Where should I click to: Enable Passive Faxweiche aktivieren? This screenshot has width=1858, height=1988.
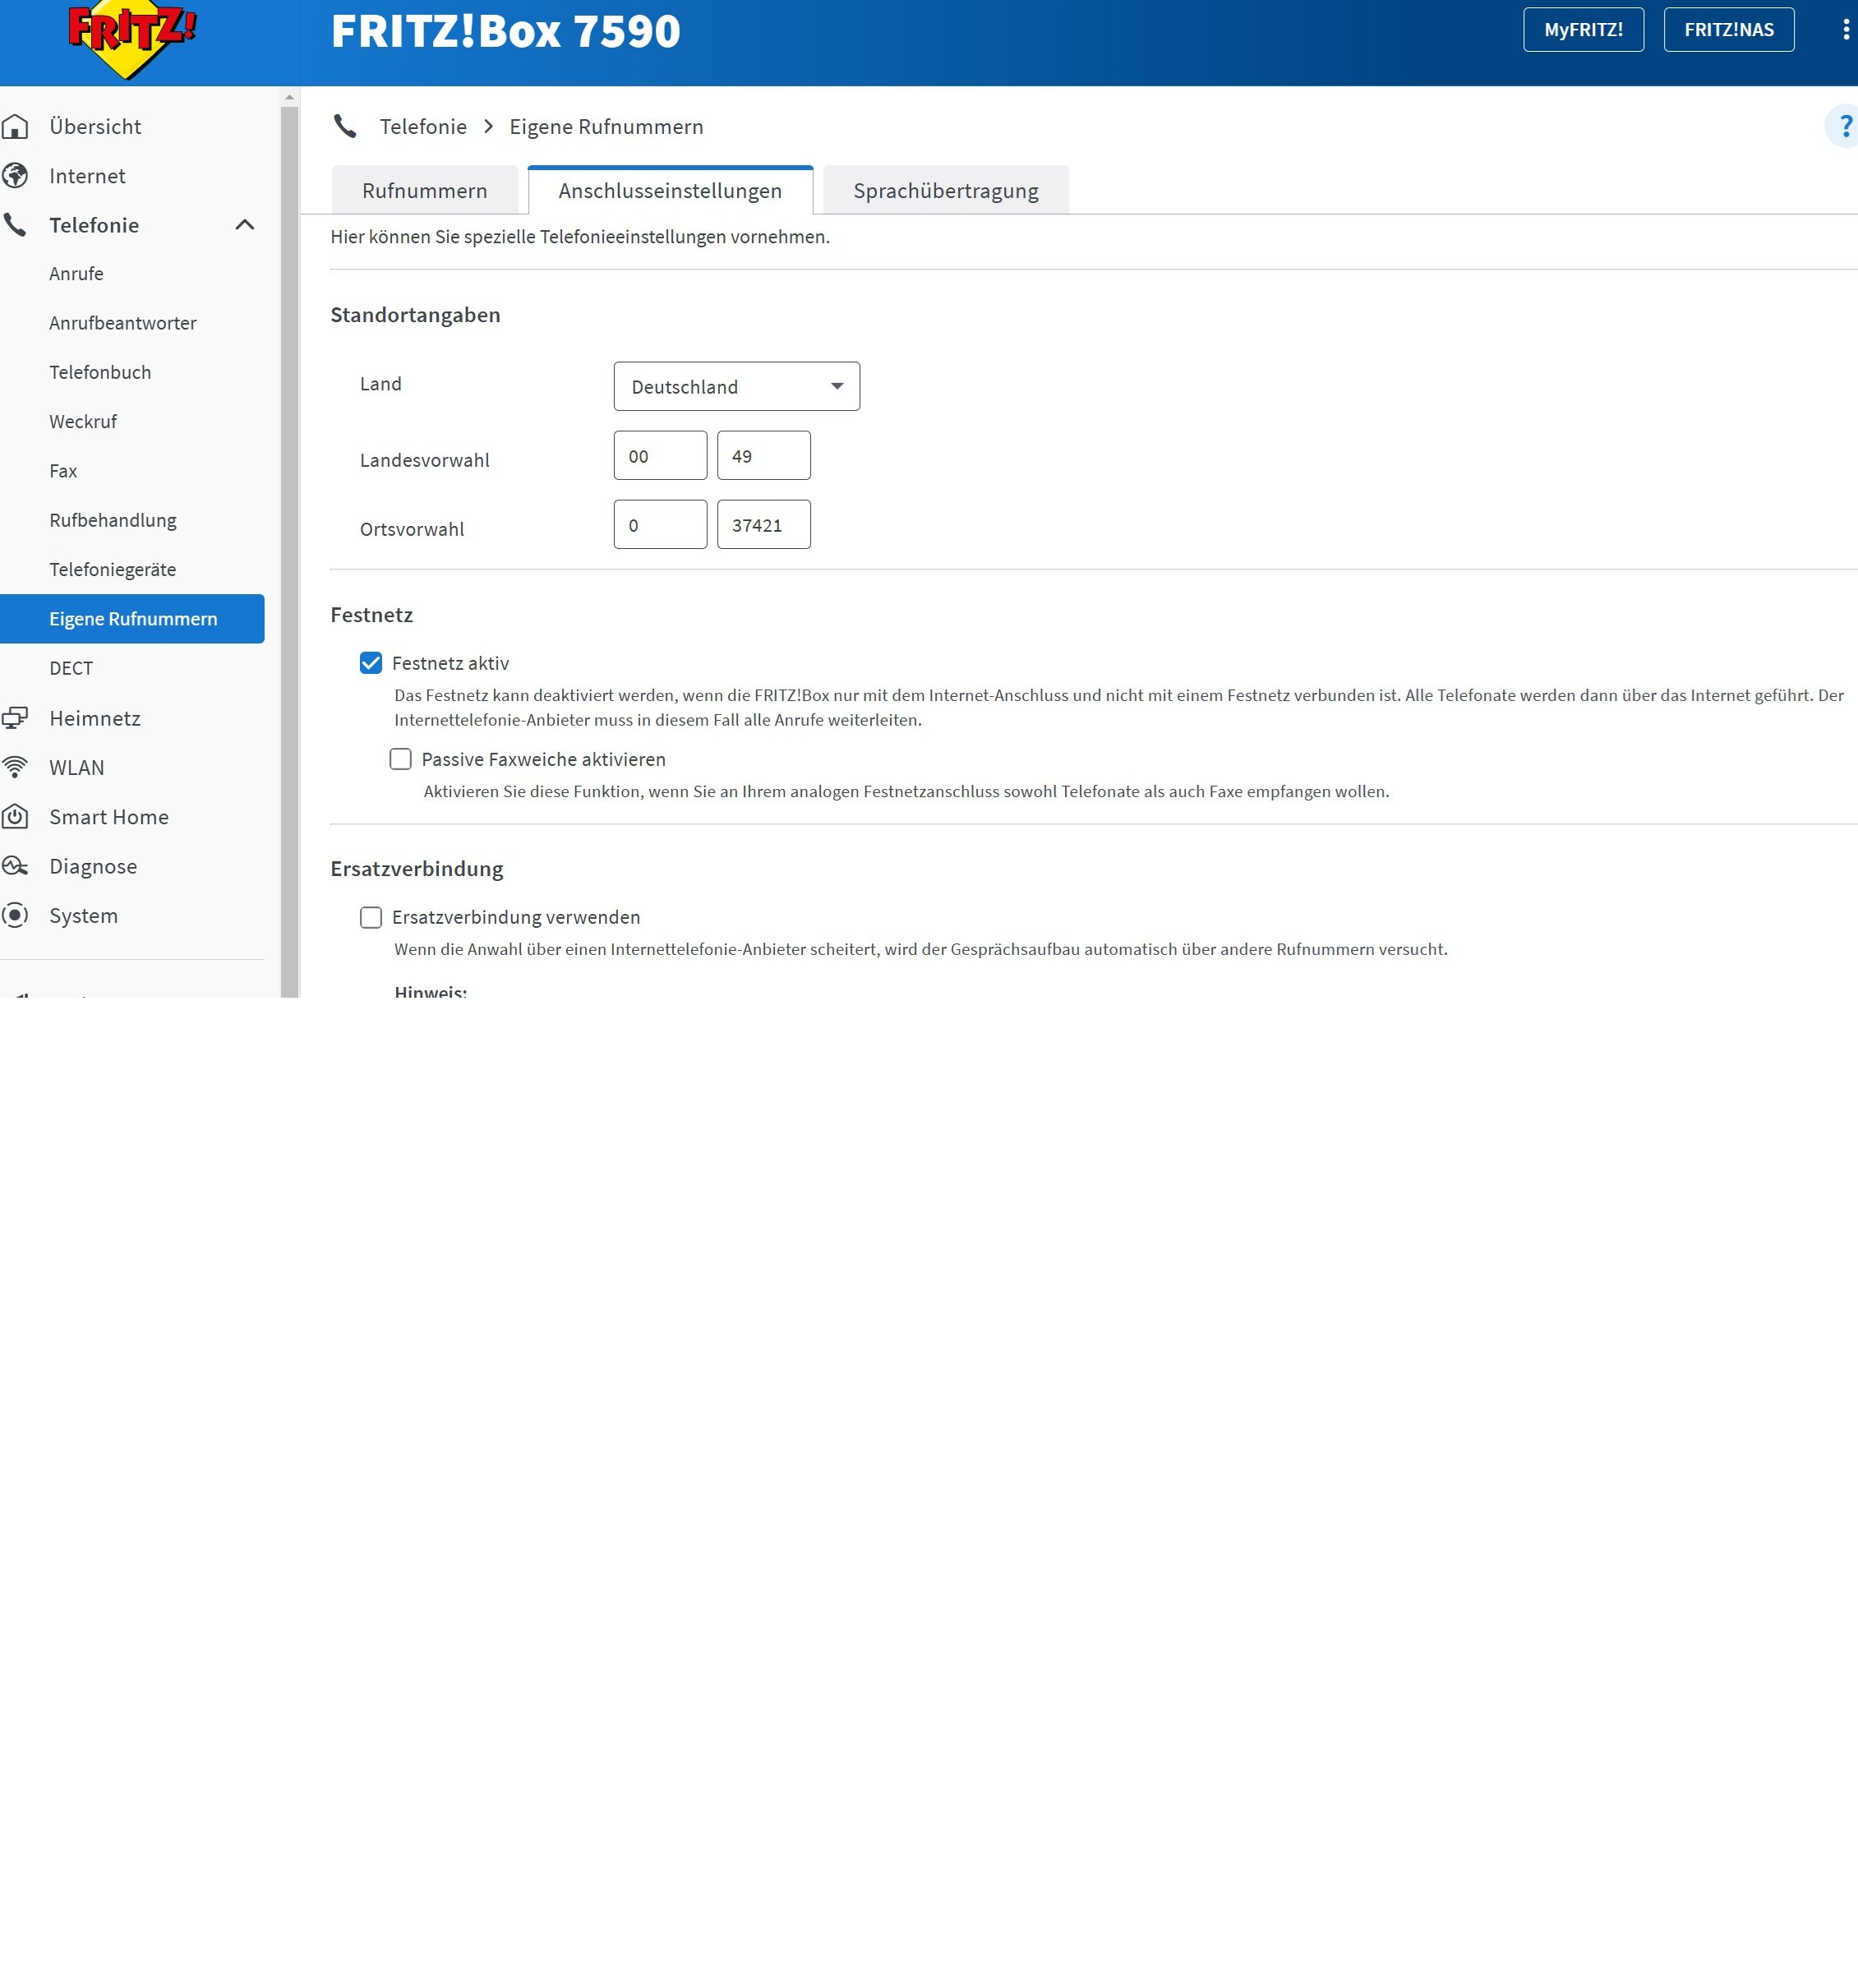tap(400, 759)
